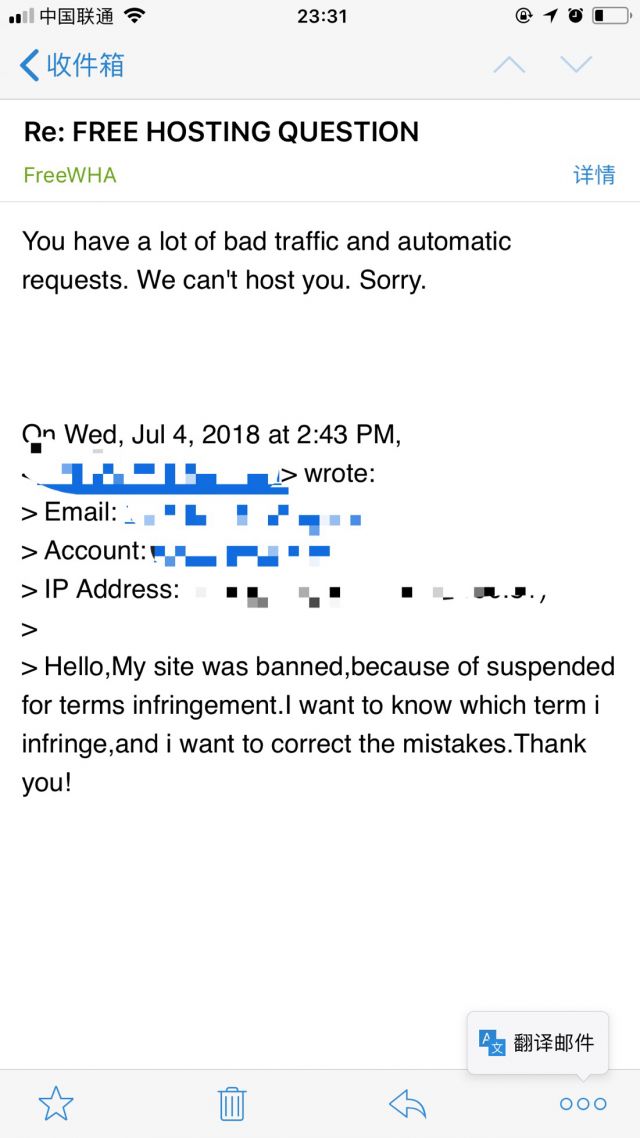The width and height of the screenshot is (640, 1138).
Task: Tap the location arrow status icon
Action: (x=551, y=15)
